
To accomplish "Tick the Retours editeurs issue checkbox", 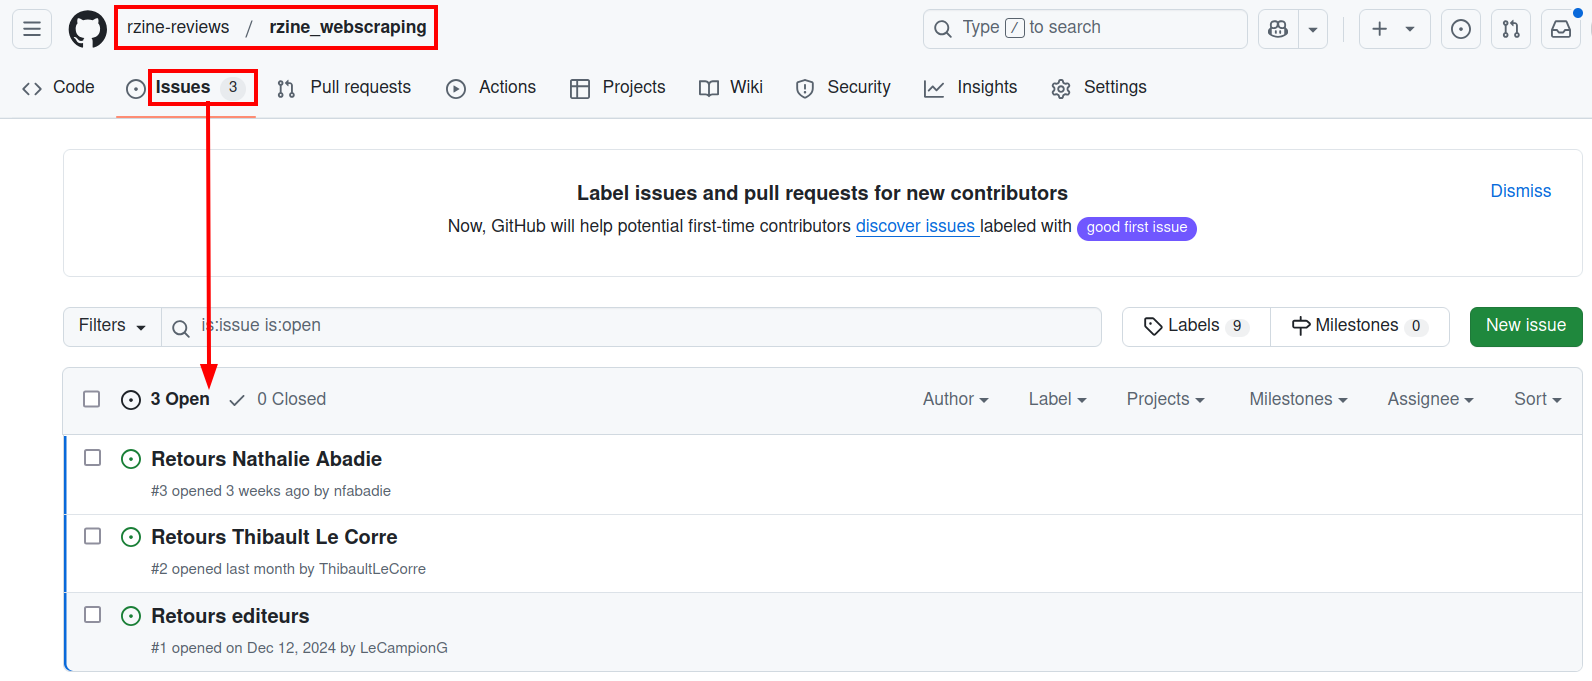I will click(x=92, y=615).
